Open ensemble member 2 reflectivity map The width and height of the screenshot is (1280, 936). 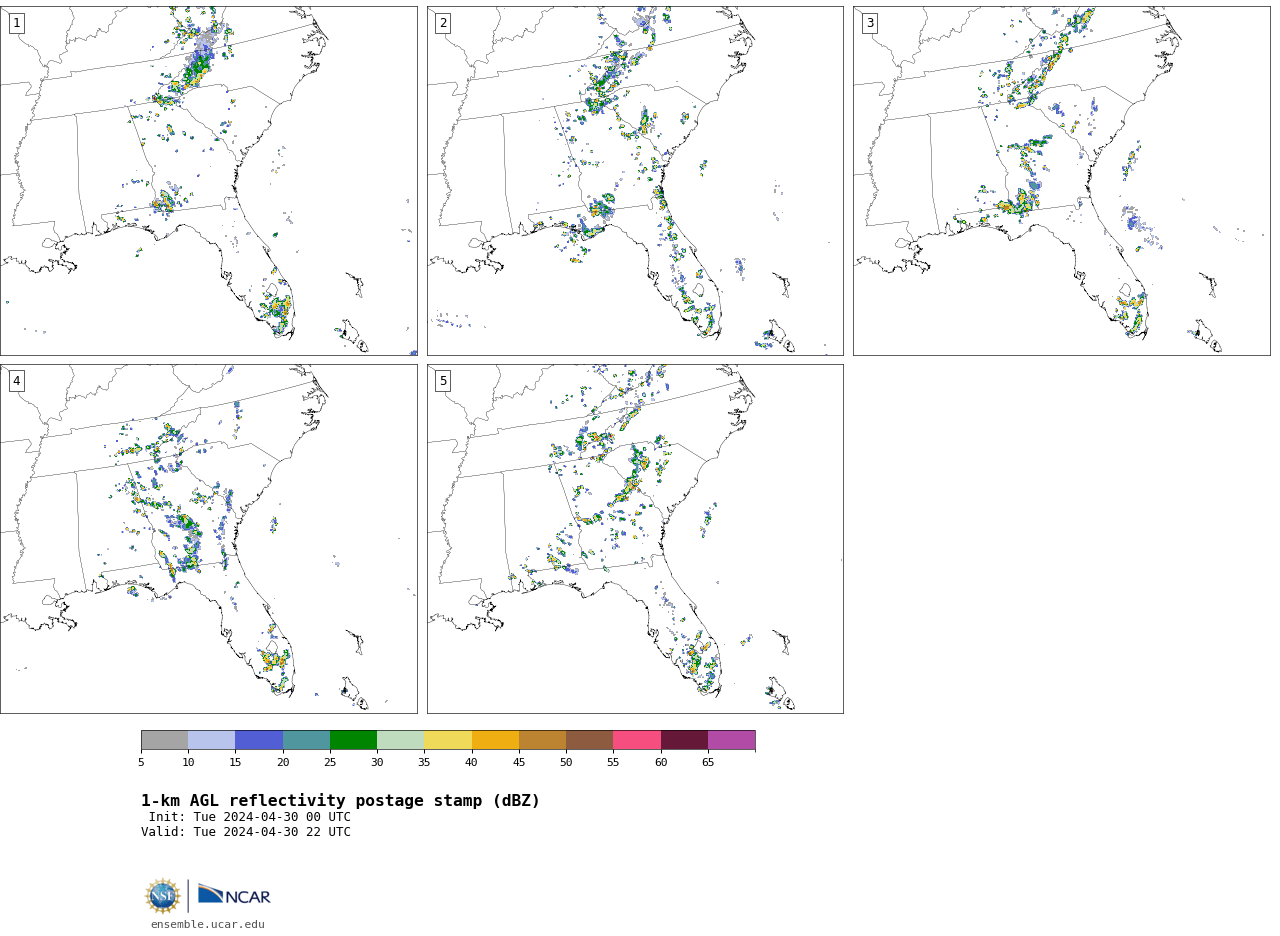635,181
